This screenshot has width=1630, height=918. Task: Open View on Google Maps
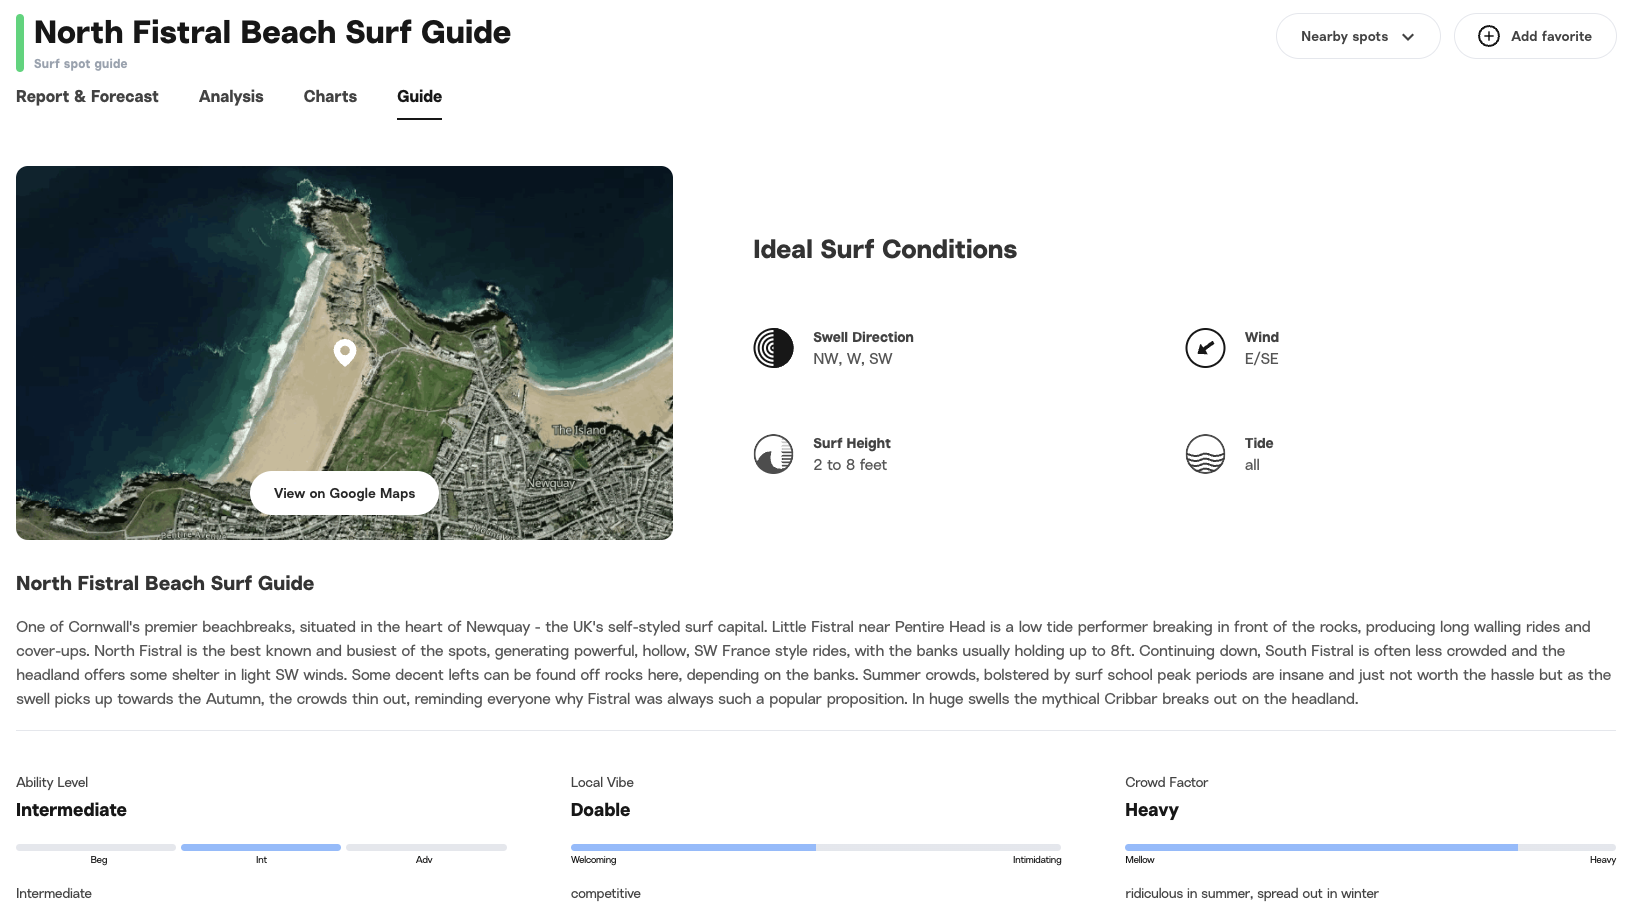(344, 492)
